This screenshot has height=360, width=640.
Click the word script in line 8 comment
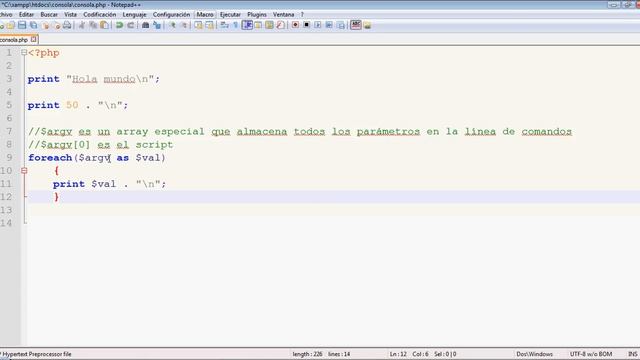click(154, 145)
